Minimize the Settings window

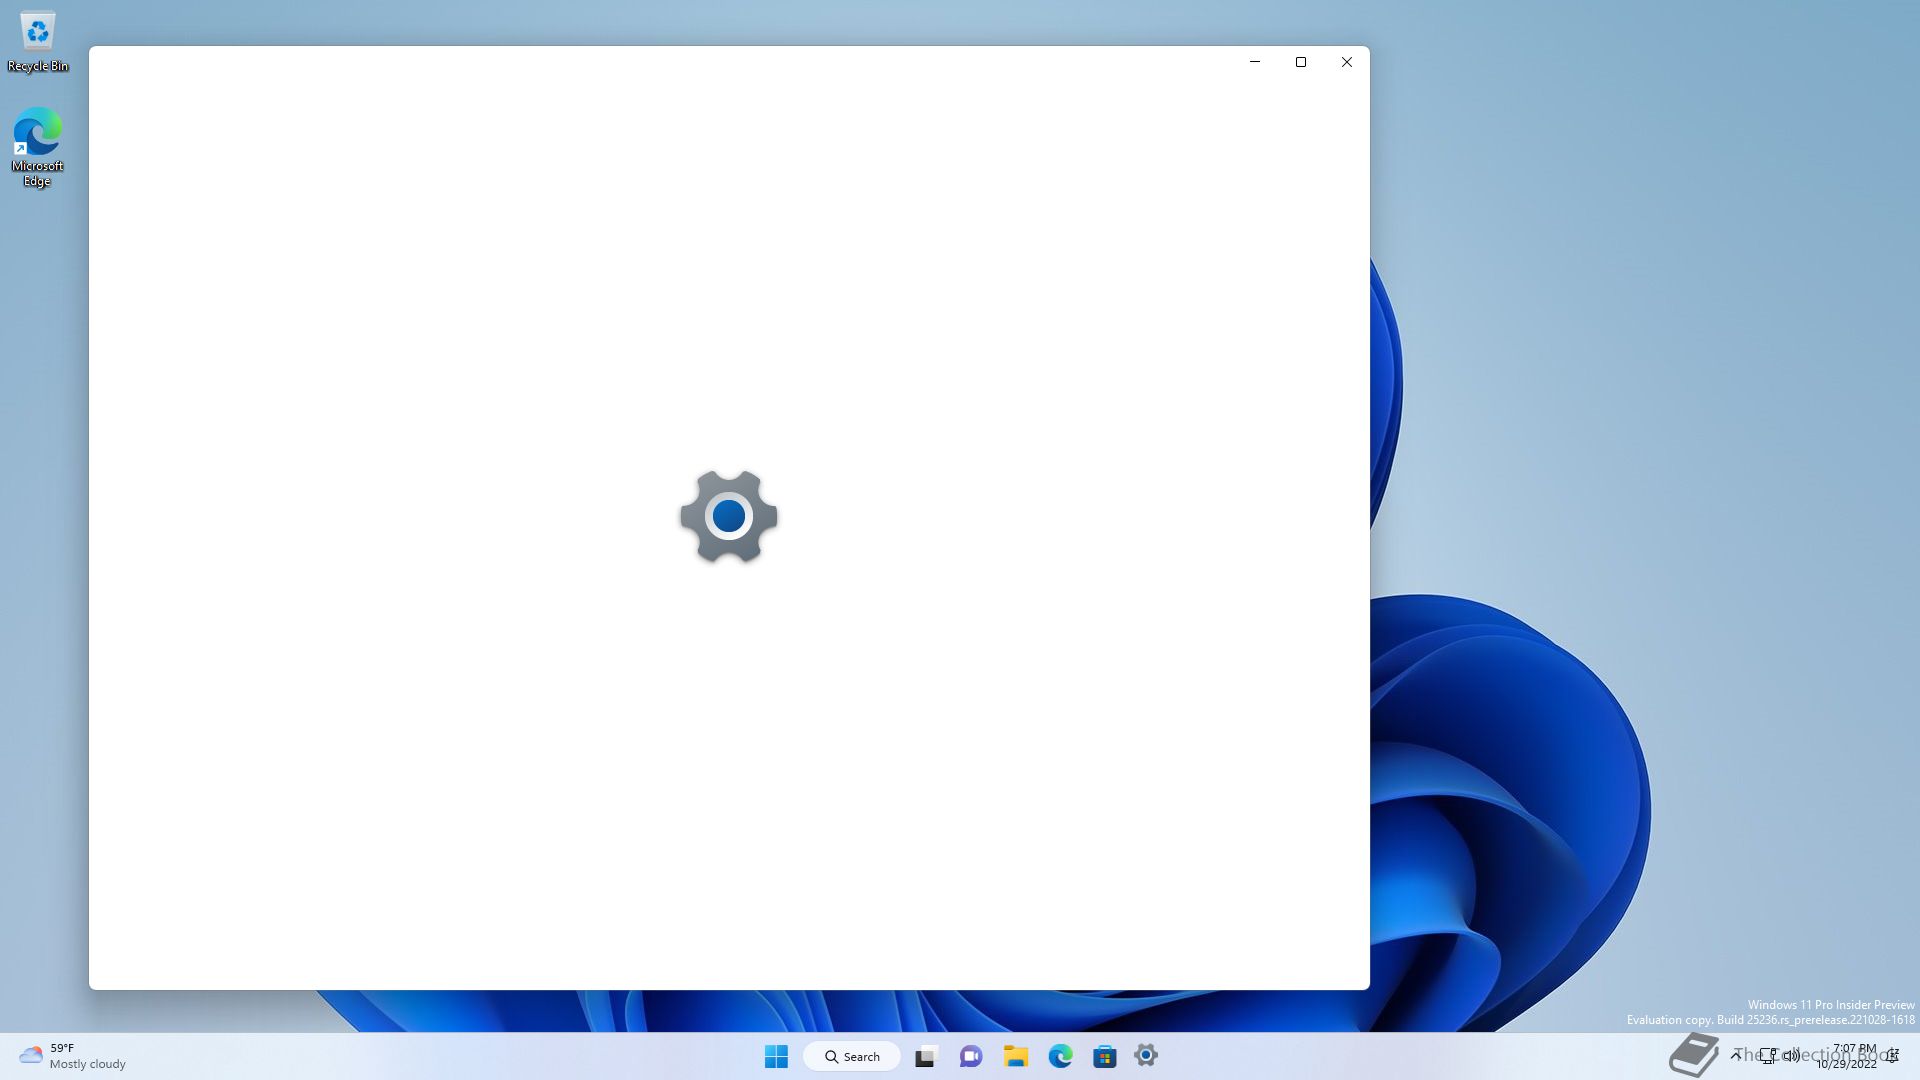[1255, 62]
